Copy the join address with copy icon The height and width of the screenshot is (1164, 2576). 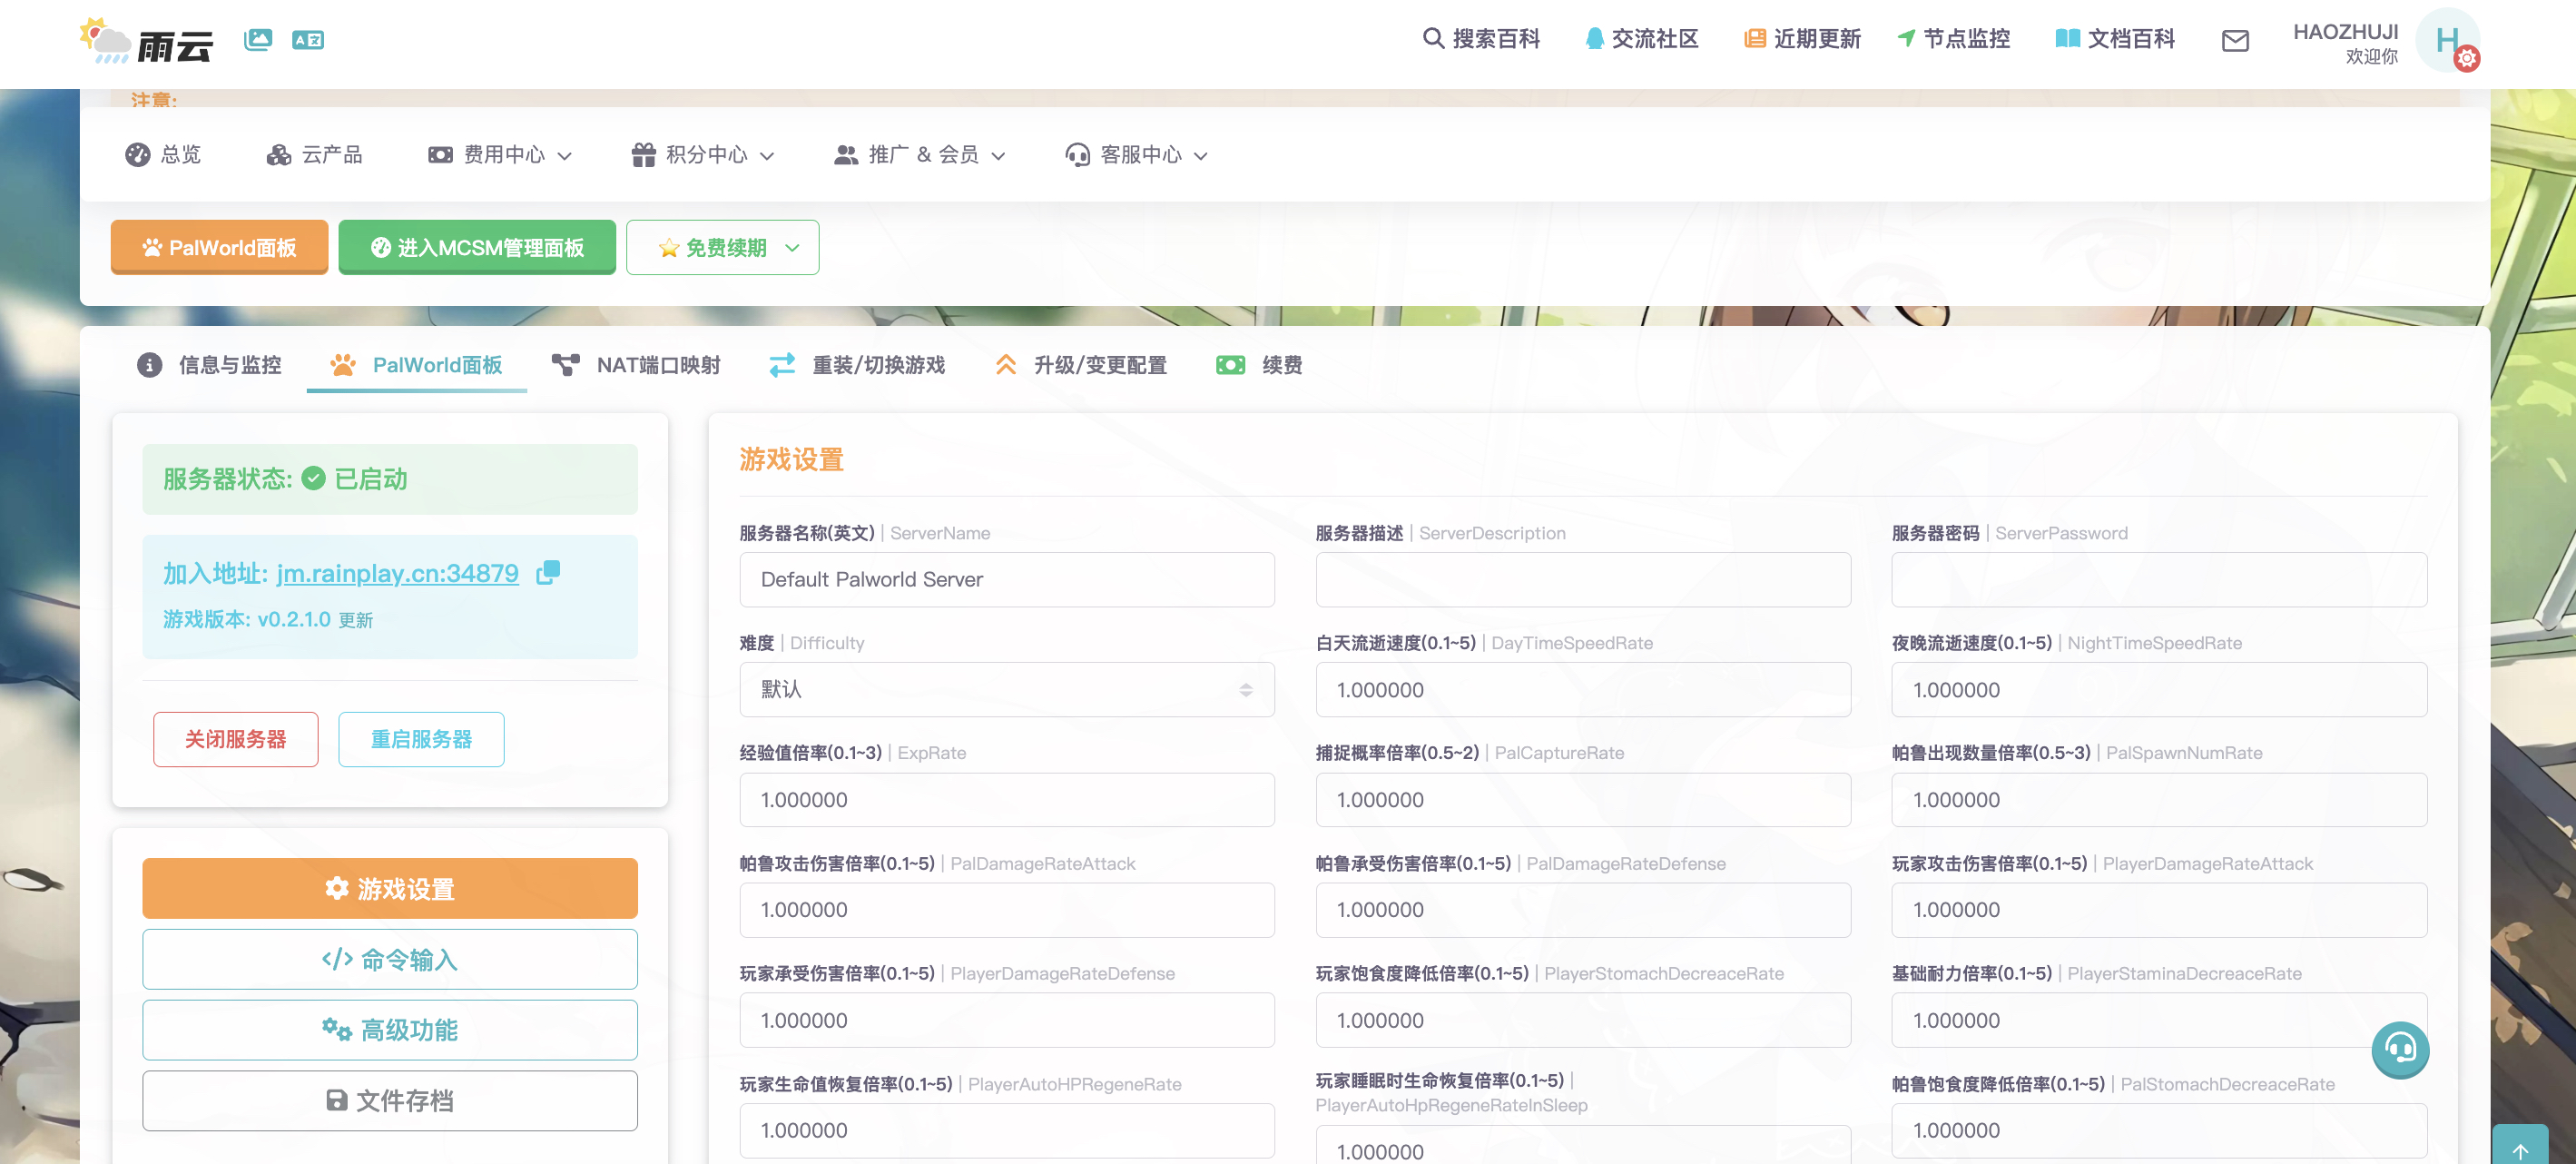click(x=548, y=572)
